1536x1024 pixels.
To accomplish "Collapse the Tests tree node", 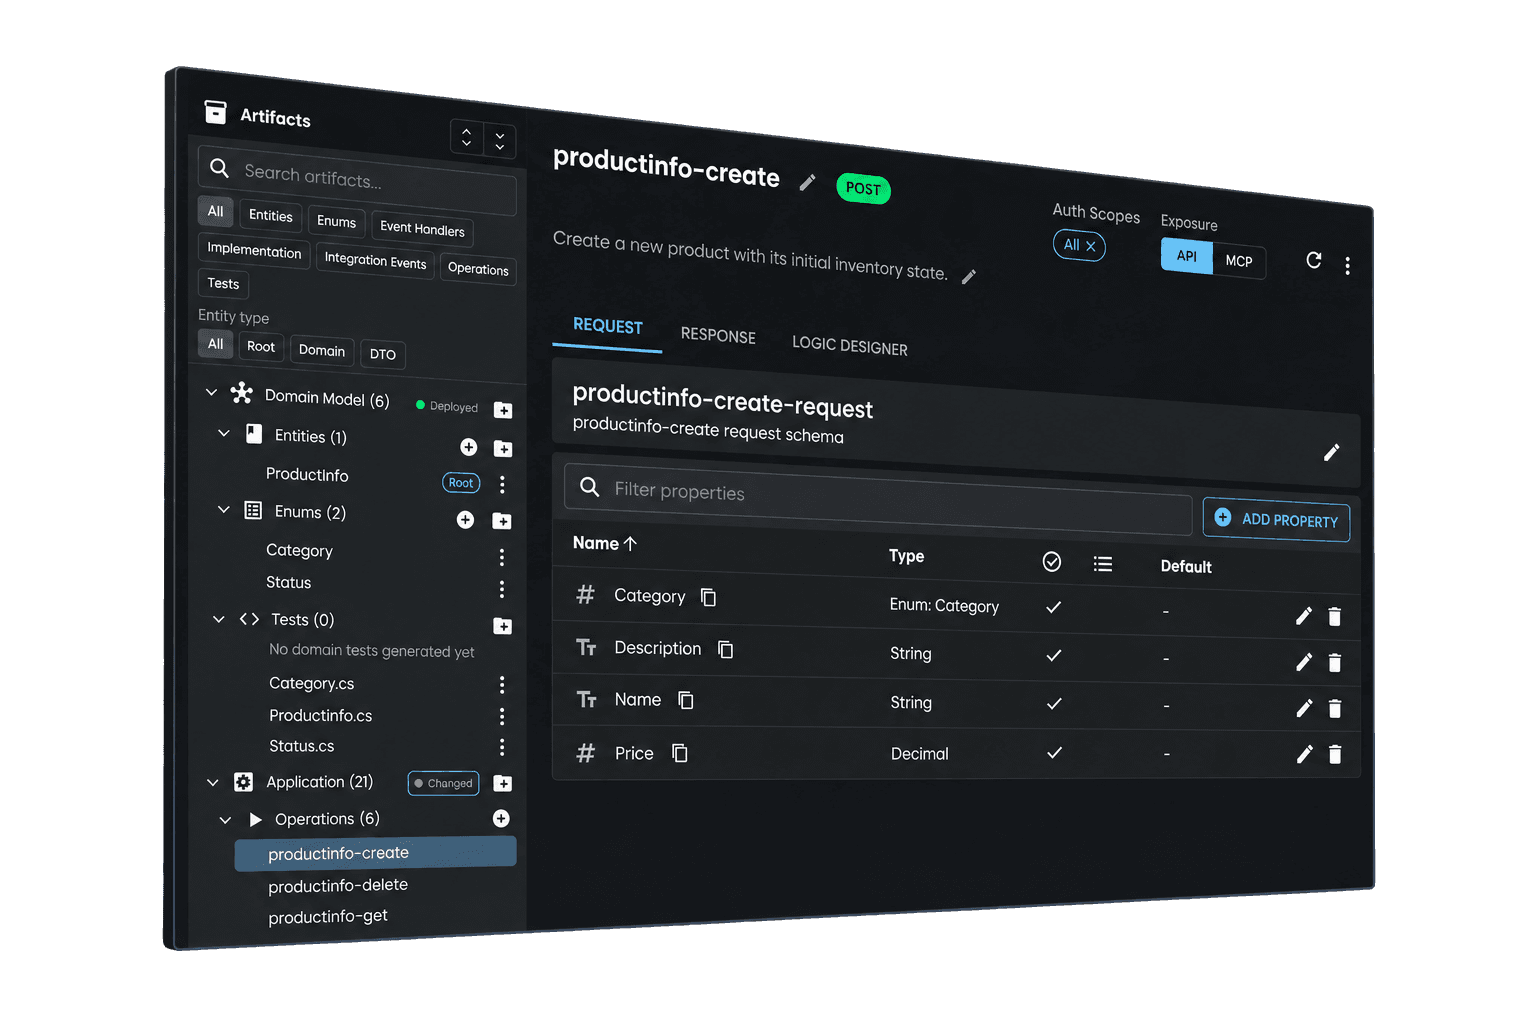I will coord(218,619).
